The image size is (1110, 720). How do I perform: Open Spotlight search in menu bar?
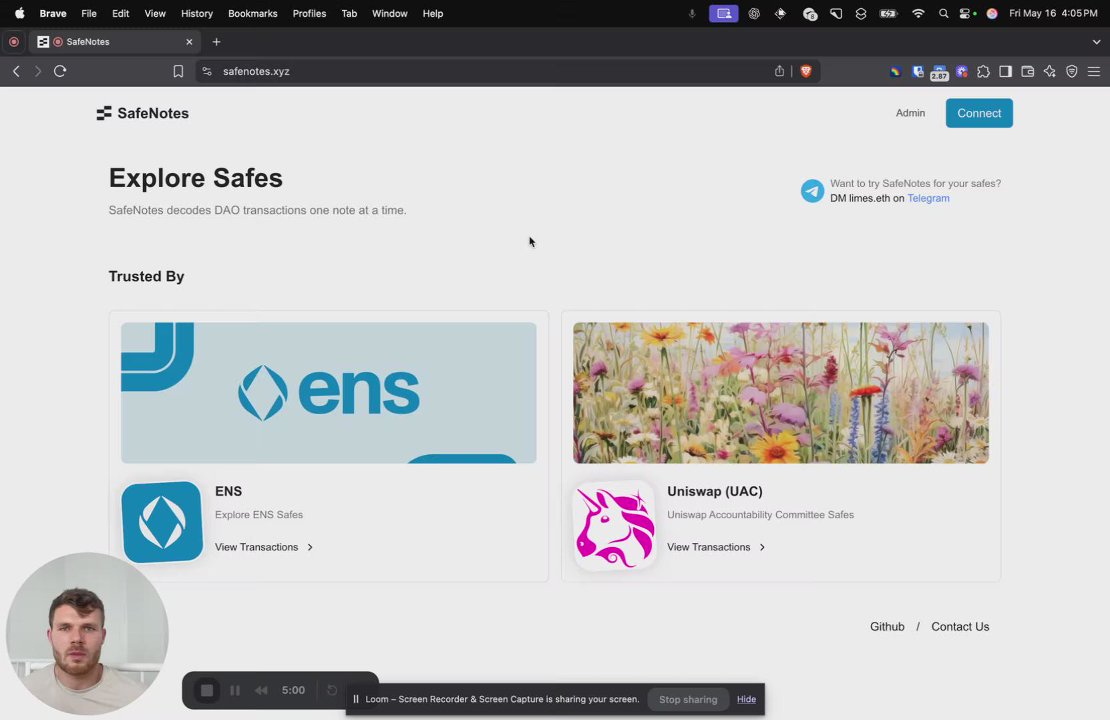click(943, 13)
